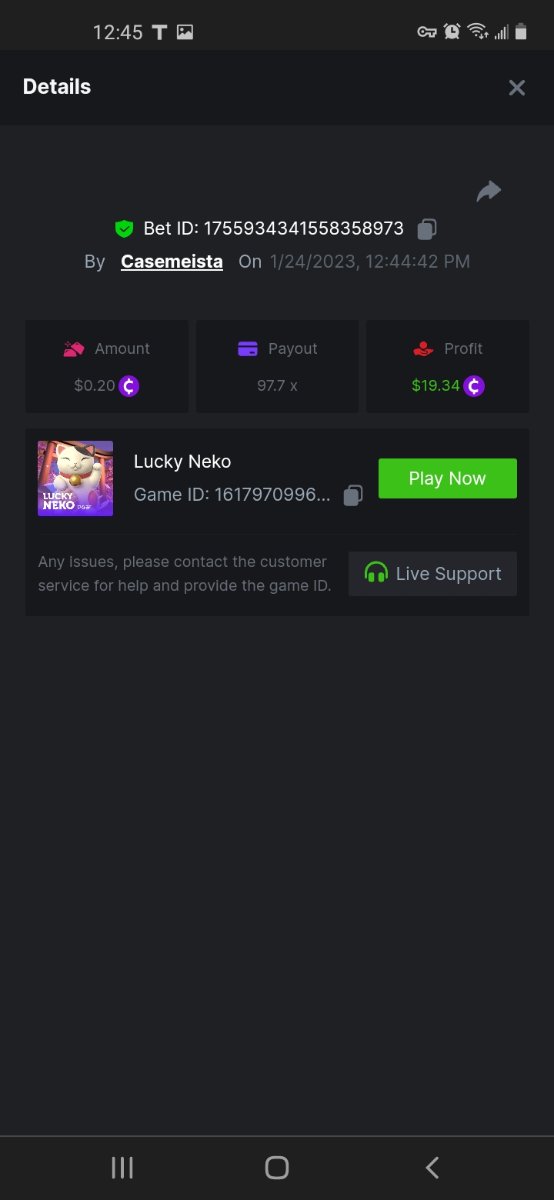The height and width of the screenshot is (1200, 554).
Task: Copy the Game ID number
Action: click(353, 495)
